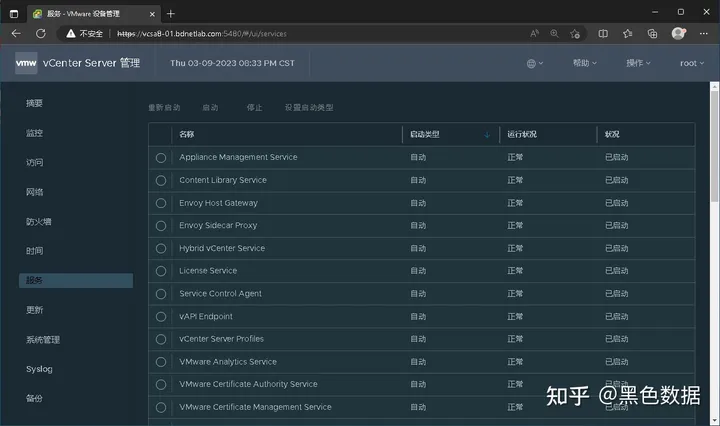Select Envoy Host Gateway radio button
720x426 pixels.
(x=161, y=203)
